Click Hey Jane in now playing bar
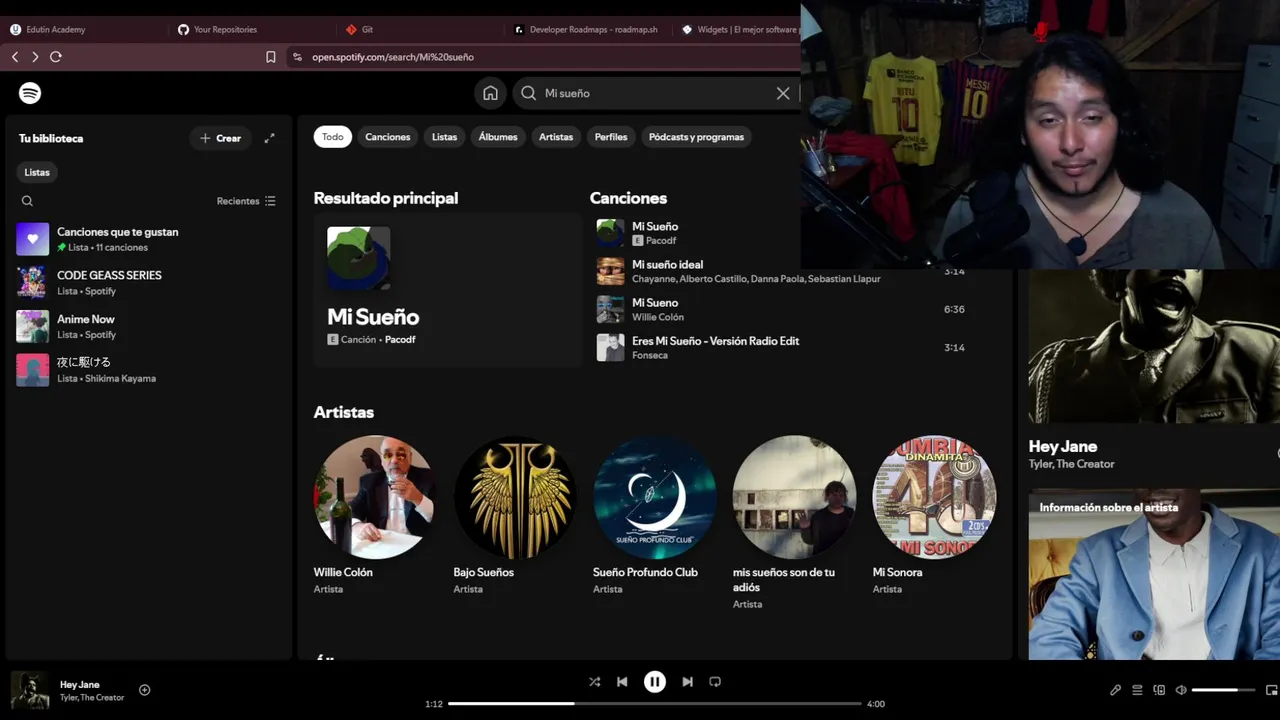The image size is (1280, 720). (x=80, y=684)
